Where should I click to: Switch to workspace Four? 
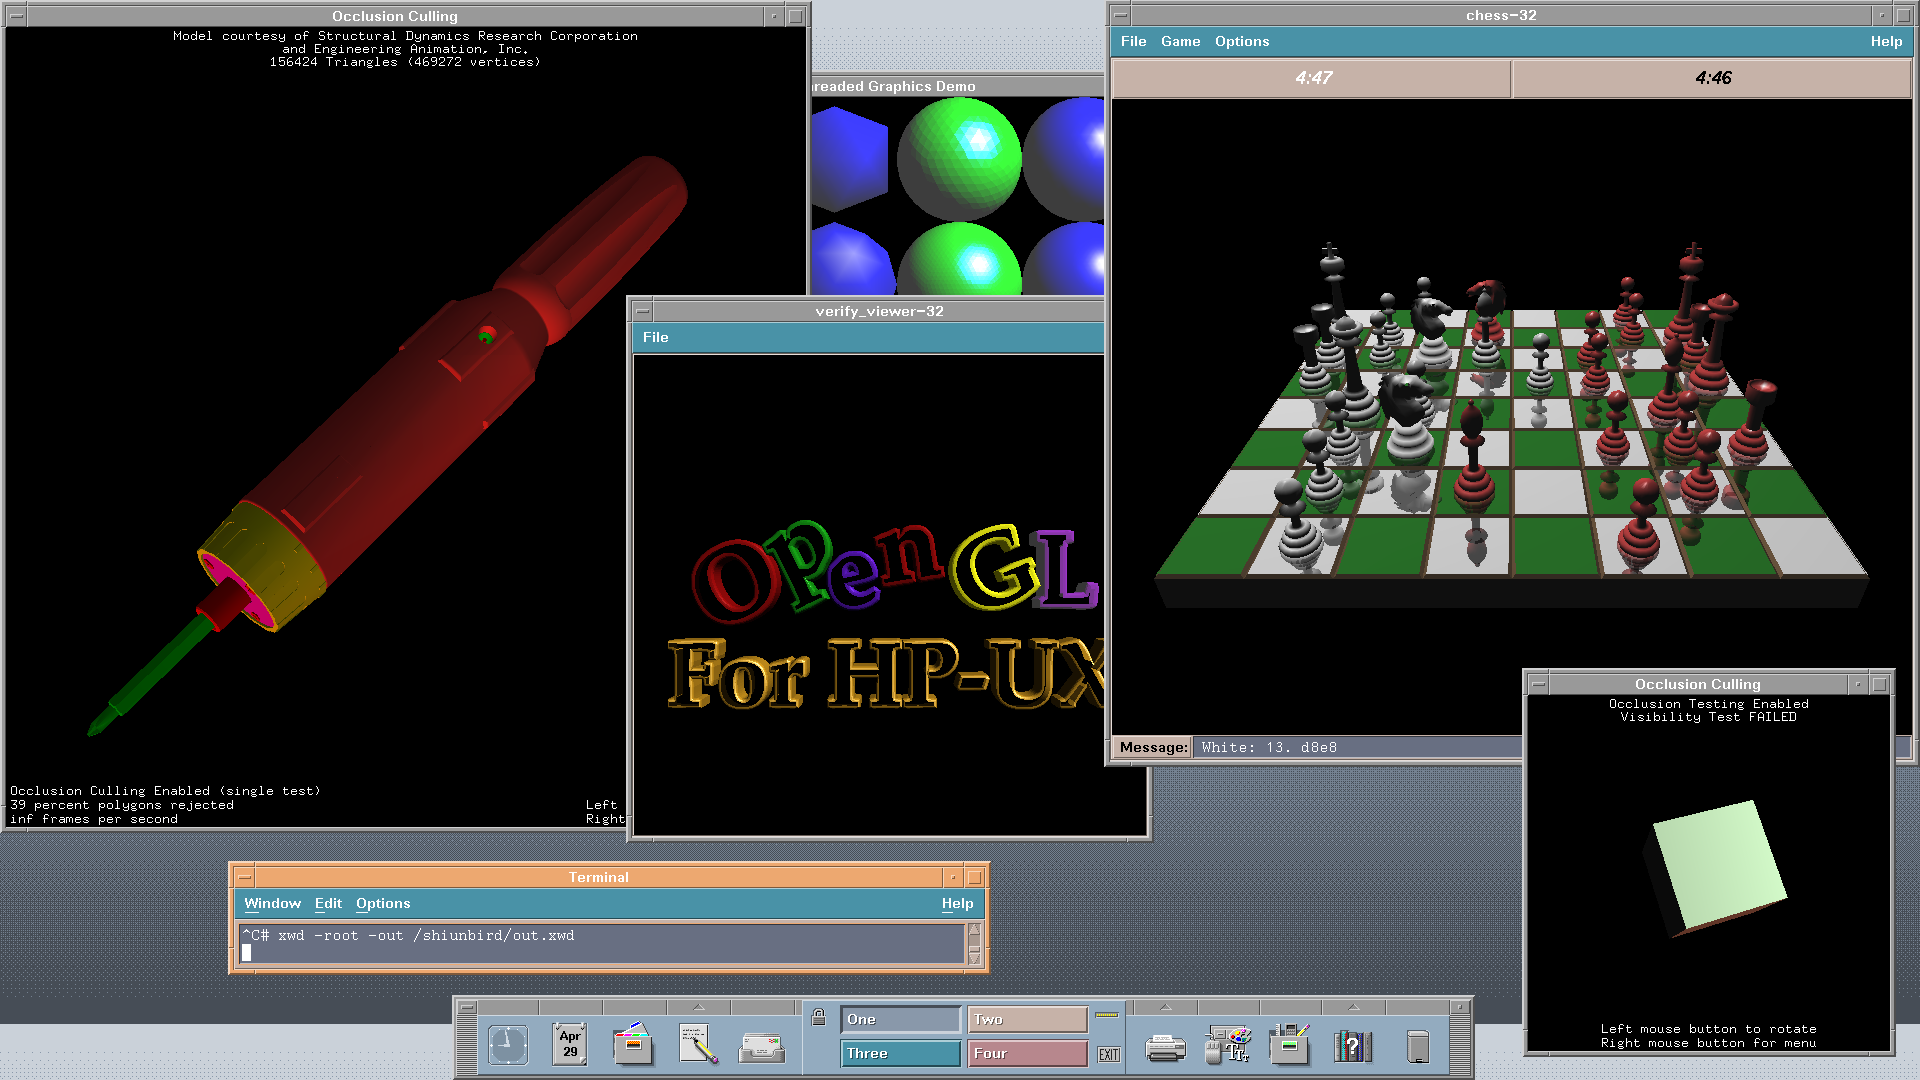click(1027, 1053)
